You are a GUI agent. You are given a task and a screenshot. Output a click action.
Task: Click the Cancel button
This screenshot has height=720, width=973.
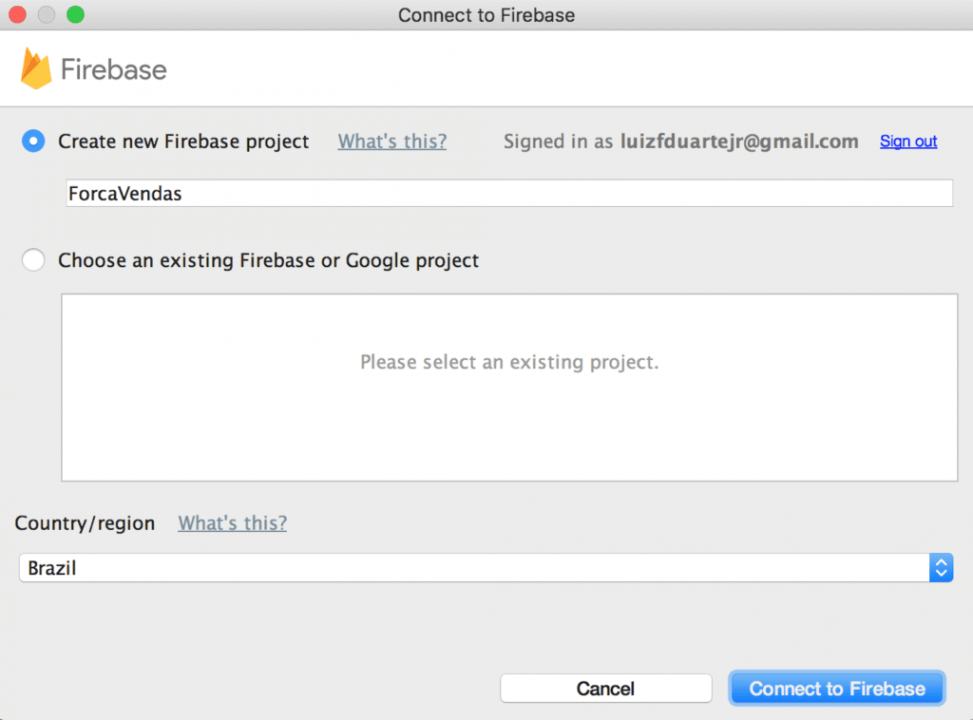pos(606,688)
